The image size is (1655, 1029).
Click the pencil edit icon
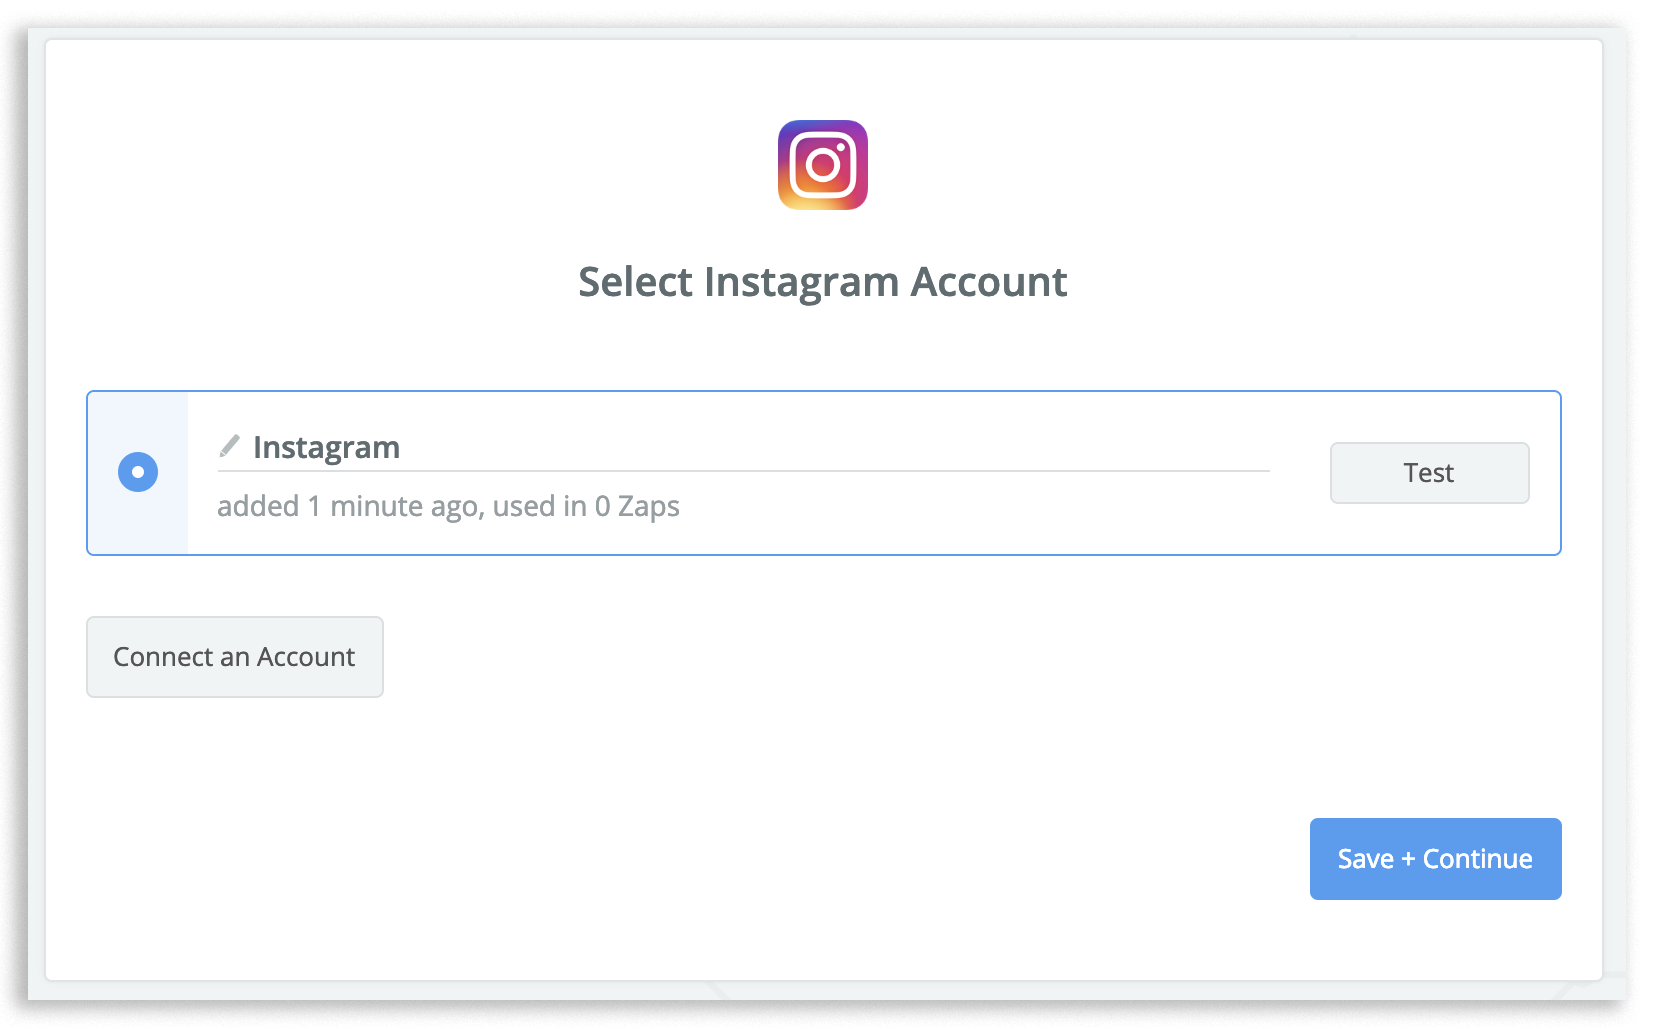click(x=229, y=446)
